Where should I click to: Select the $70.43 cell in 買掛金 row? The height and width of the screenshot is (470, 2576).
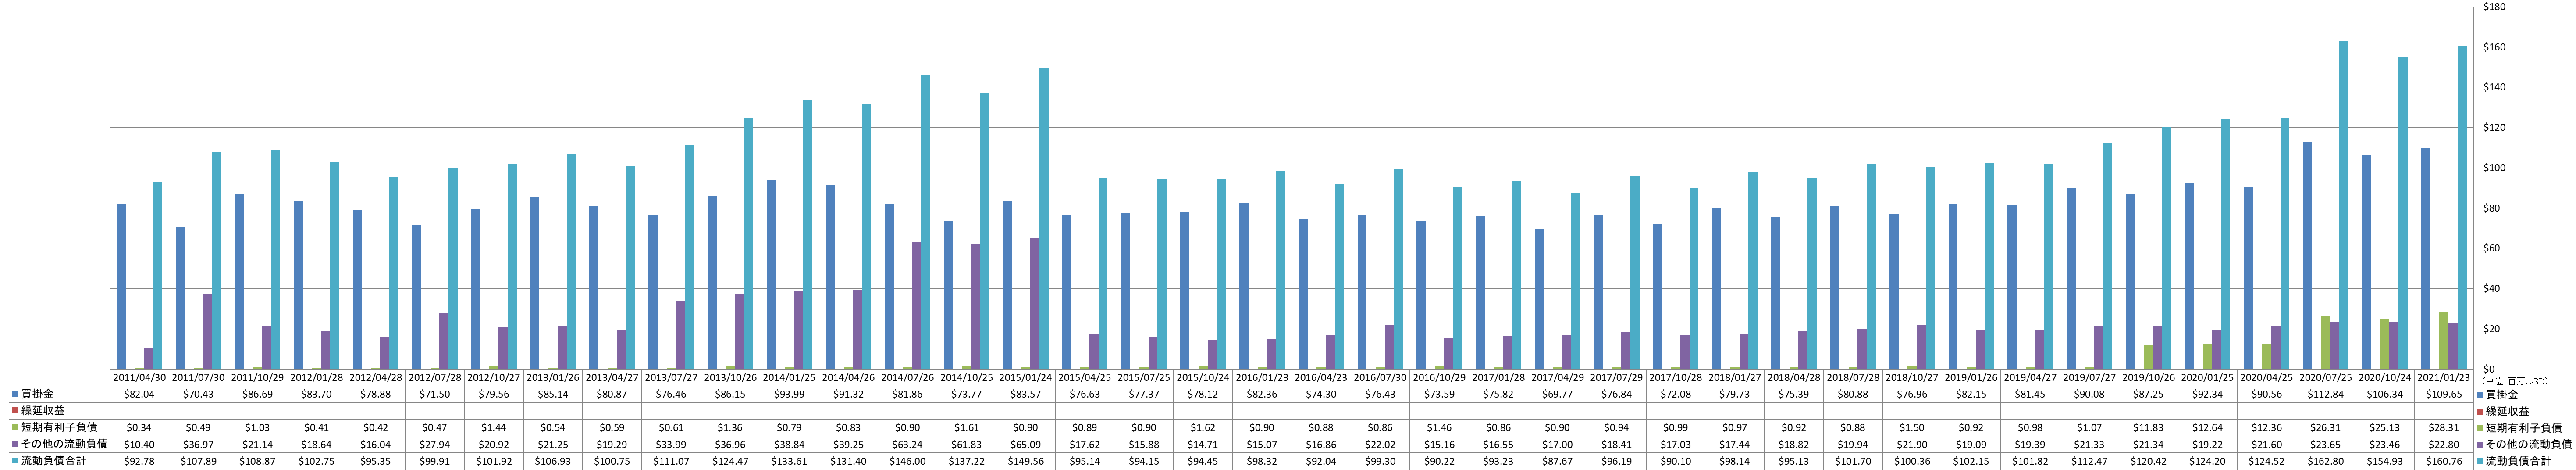(198, 395)
